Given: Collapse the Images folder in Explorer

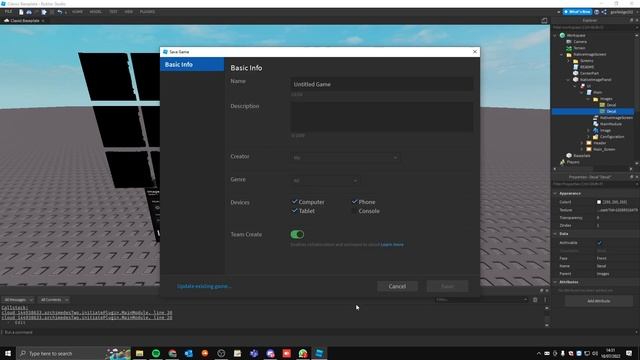Looking at the screenshot, I should (x=589, y=99).
